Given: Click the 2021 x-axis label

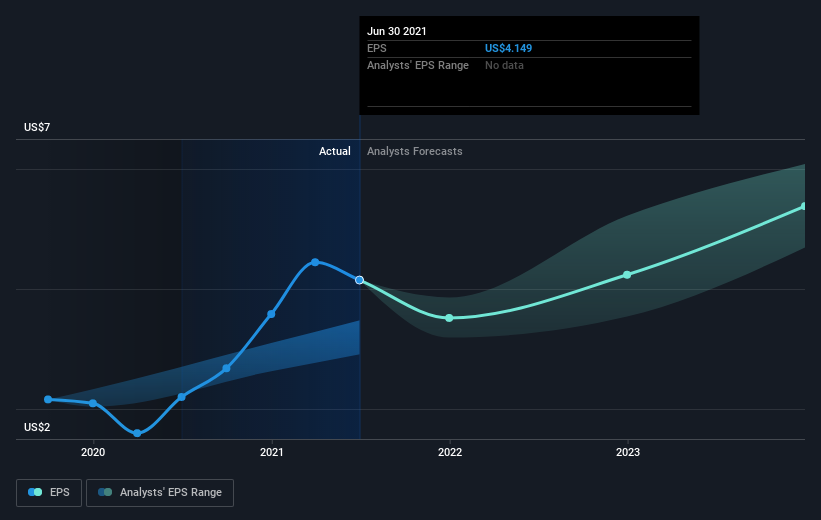Looking at the screenshot, I should pyautogui.click(x=272, y=452).
